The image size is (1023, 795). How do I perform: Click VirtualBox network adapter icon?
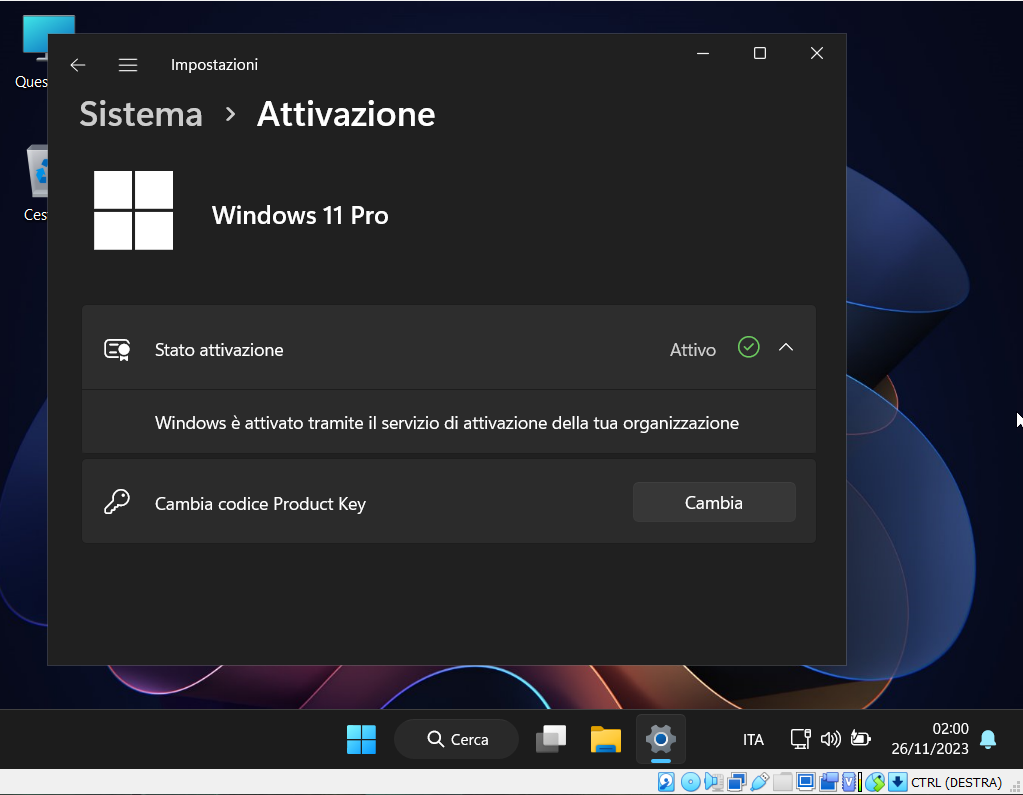(x=737, y=781)
